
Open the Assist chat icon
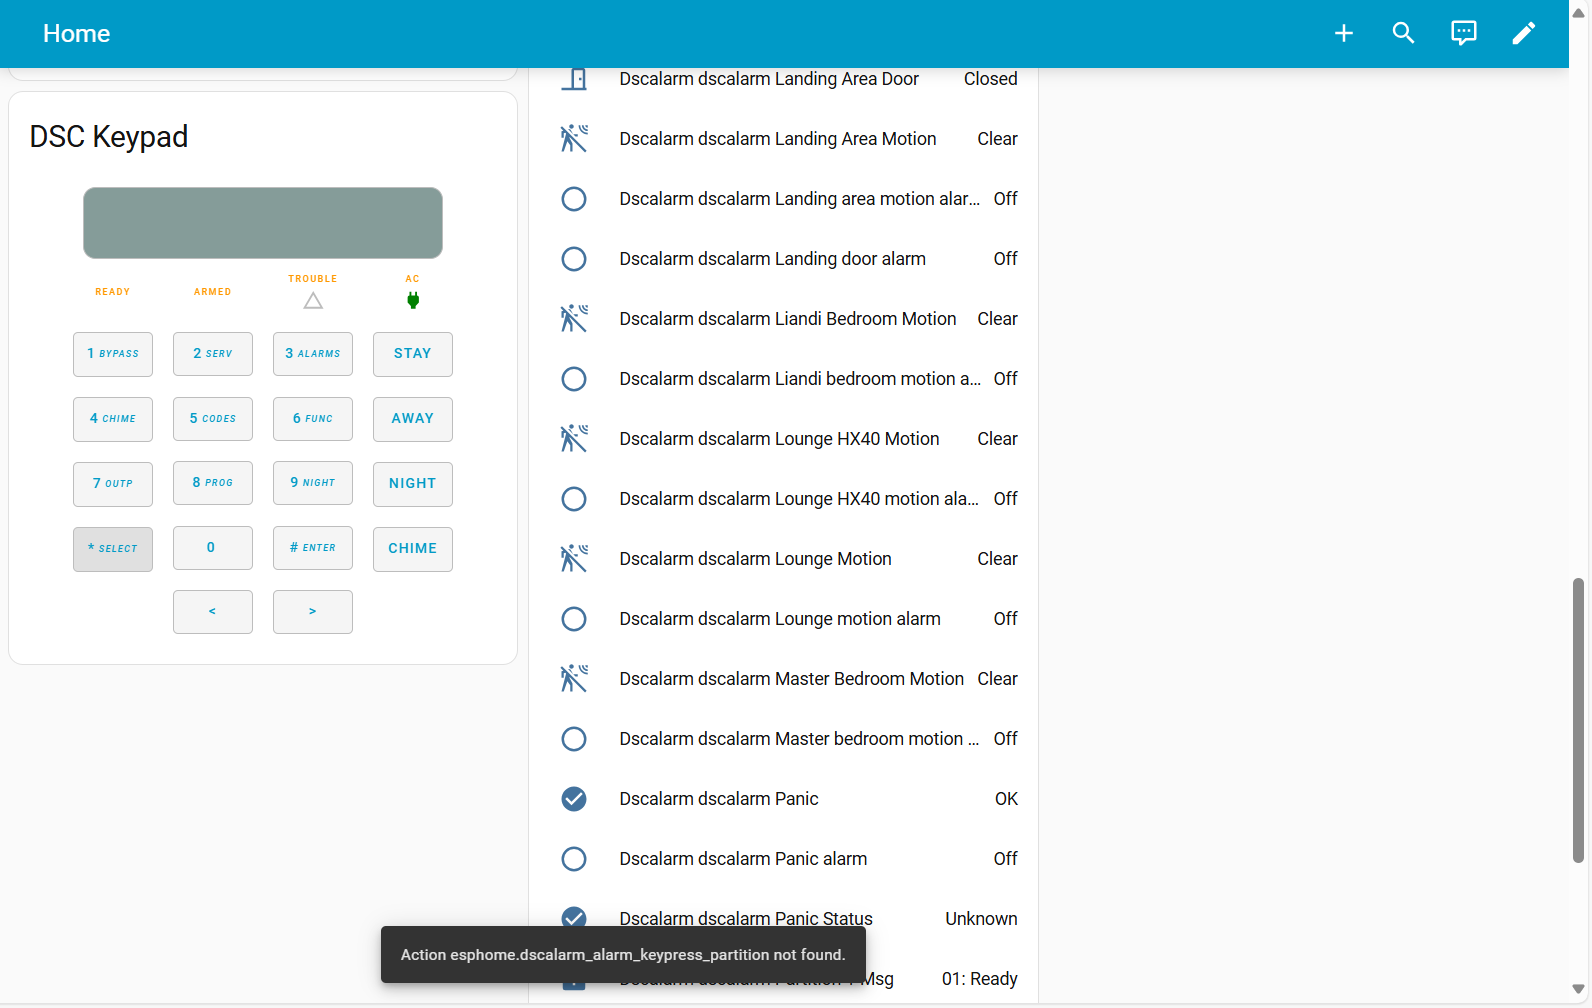pos(1464,34)
